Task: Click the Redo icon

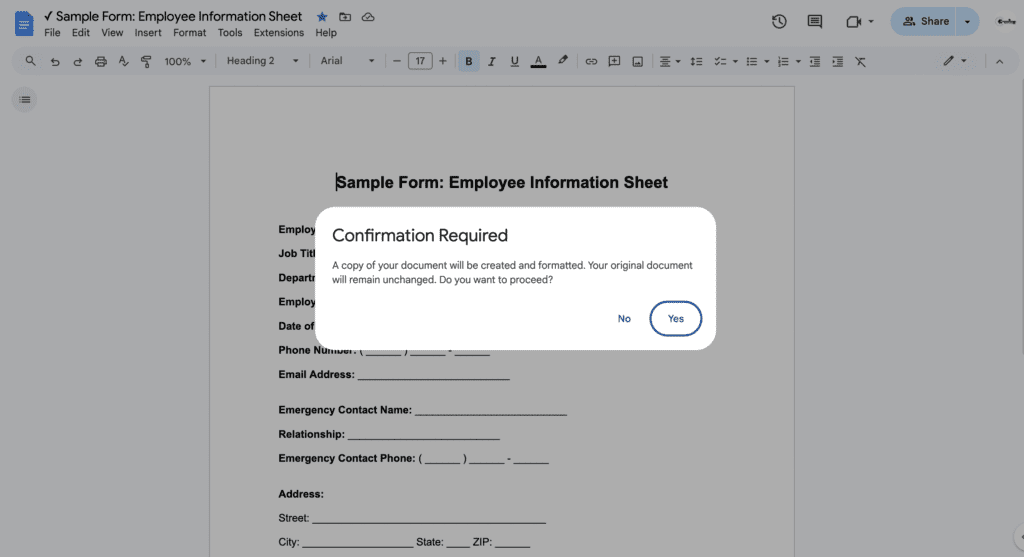Action: [78, 61]
